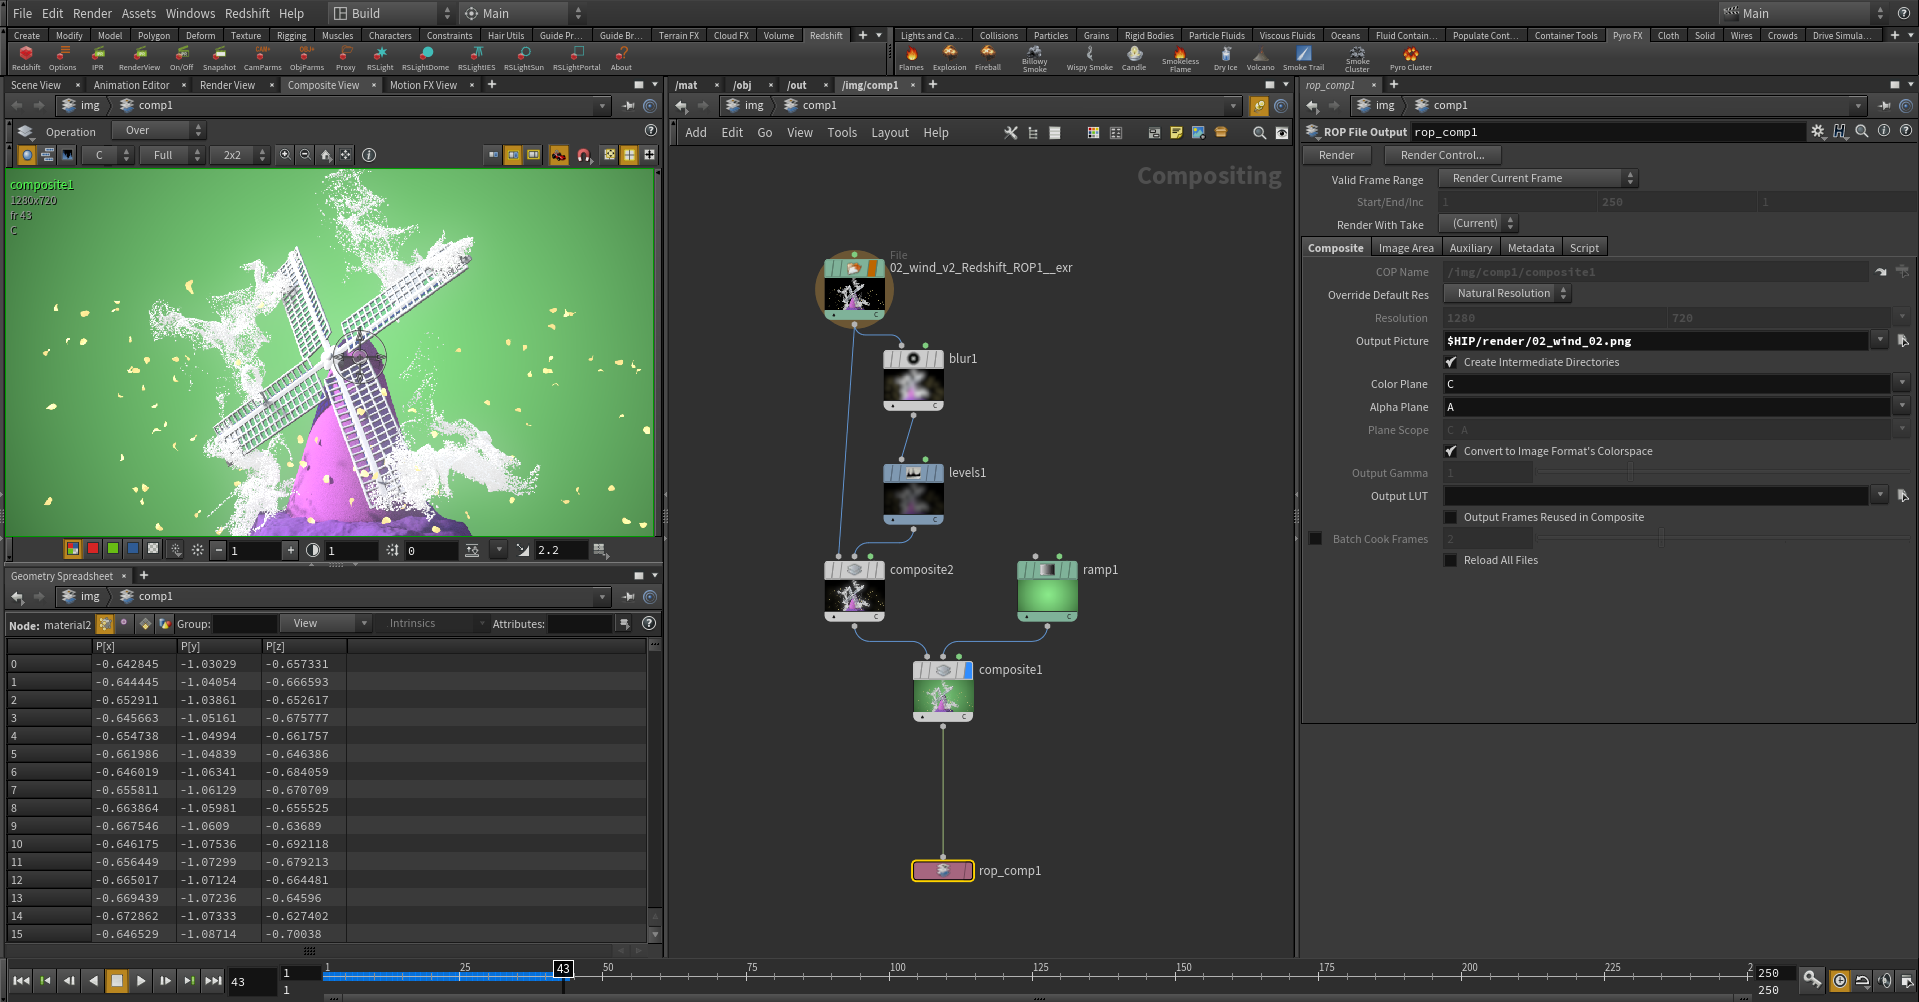Viewport: 1919px width, 1002px height.
Task: Add a sticky note in the network editor
Action: pos(1176,132)
